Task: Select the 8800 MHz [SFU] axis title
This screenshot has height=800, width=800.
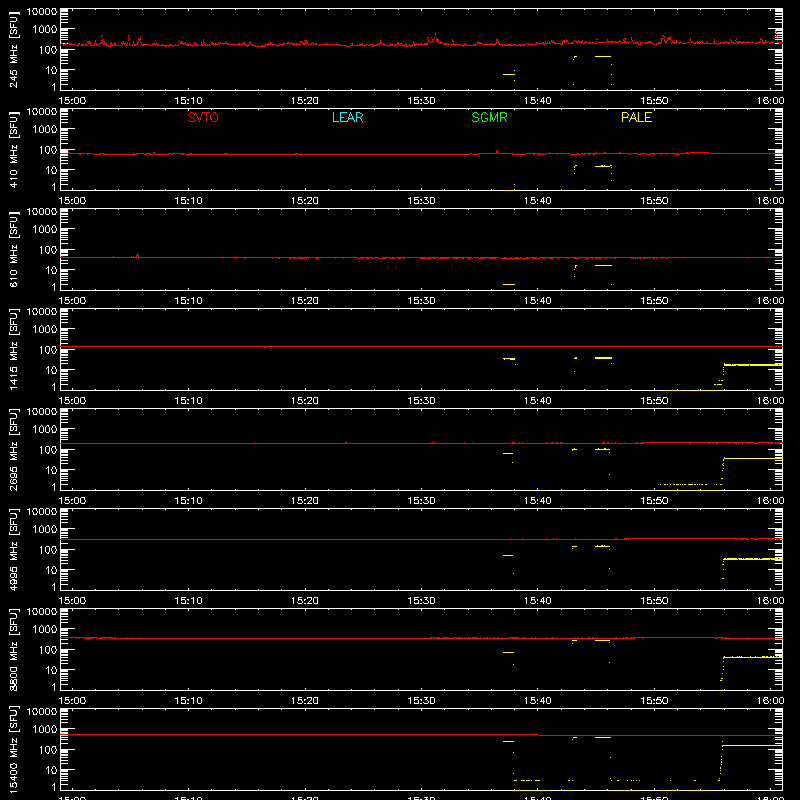Action: pos(14,649)
